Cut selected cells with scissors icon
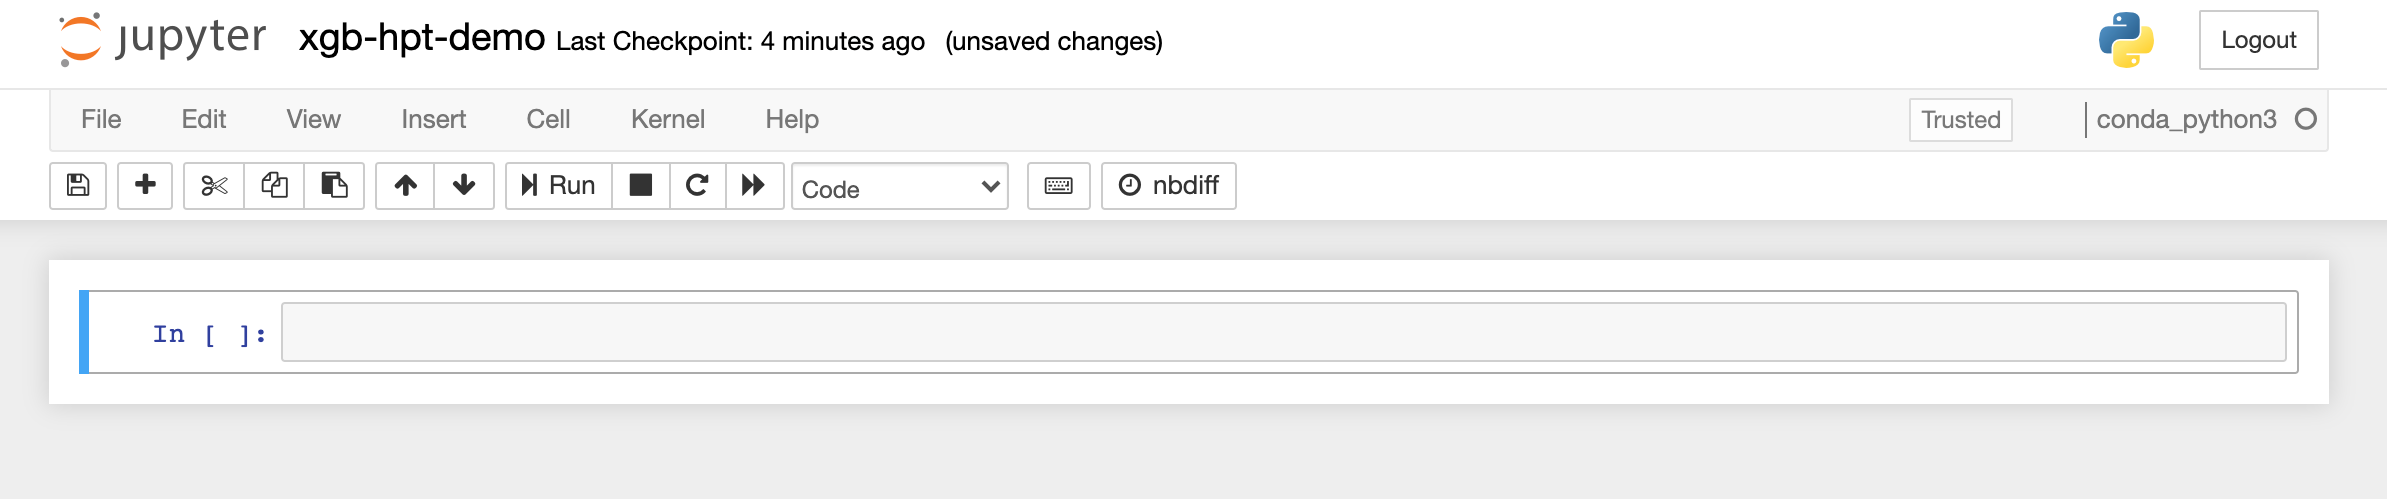This screenshot has height=499, width=2387. tap(214, 186)
